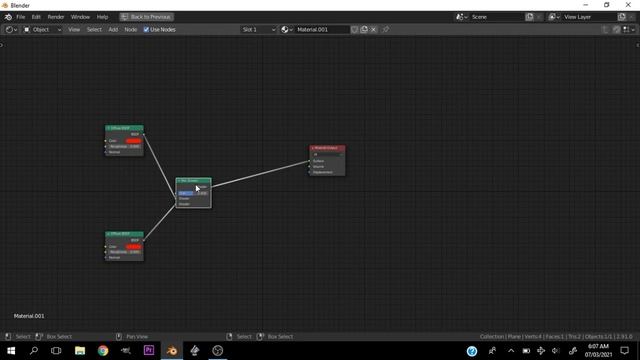640x360 pixels.
Task: Click the Material.001 name field
Action: pyautogui.click(x=322, y=30)
